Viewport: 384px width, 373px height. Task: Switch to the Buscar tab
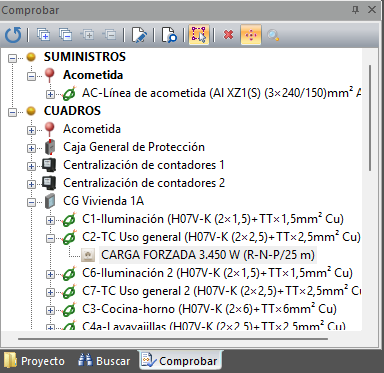click(x=104, y=361)
